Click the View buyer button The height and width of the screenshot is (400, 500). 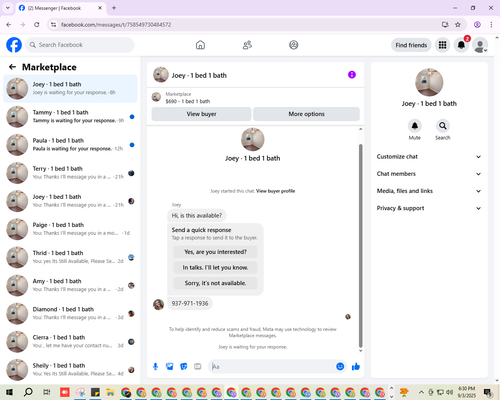tap(201, 114)
